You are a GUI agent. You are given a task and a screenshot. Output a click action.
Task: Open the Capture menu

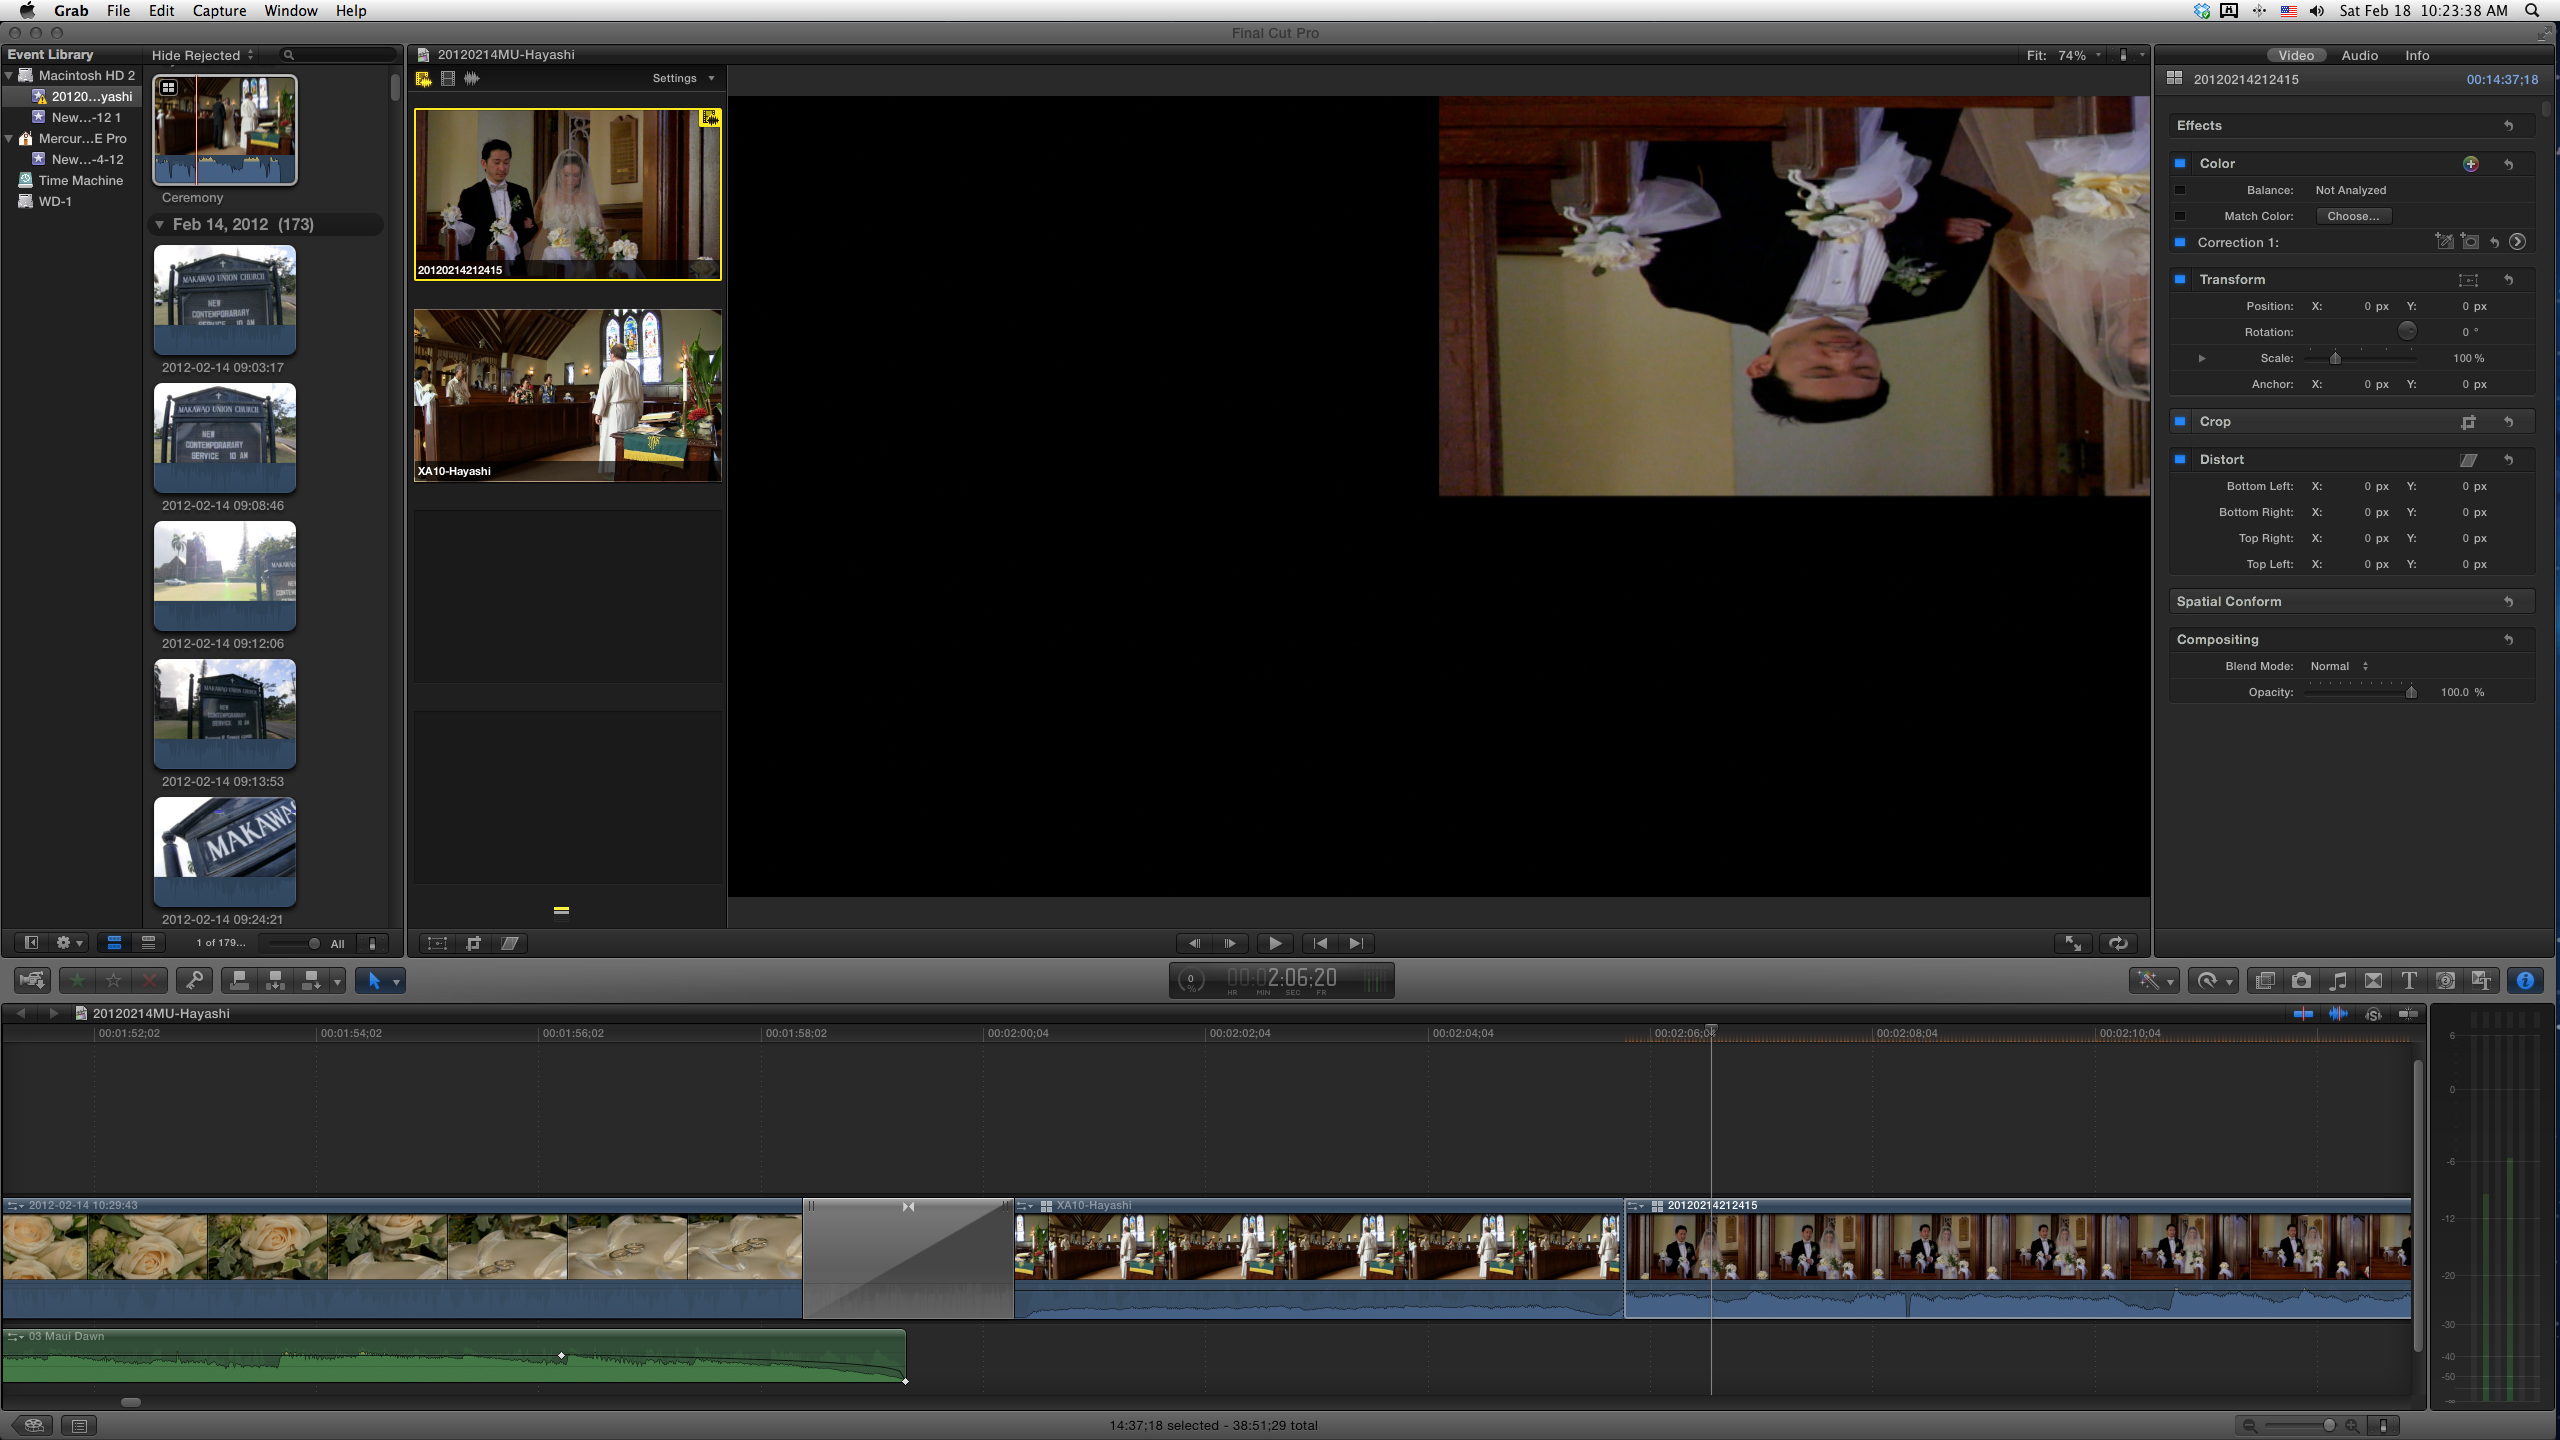pyautogui.click(x=219, y=10)
